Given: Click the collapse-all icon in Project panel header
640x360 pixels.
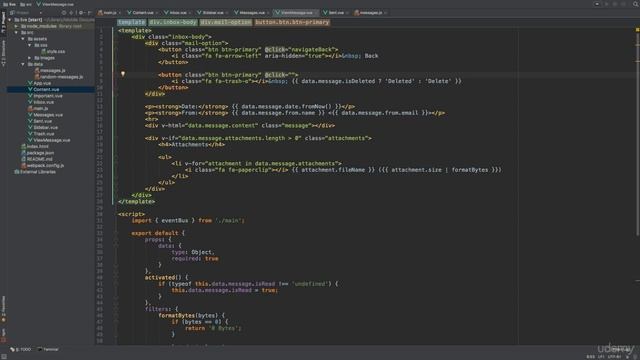Looking at the screenshot, I should [x=71, y=13].
